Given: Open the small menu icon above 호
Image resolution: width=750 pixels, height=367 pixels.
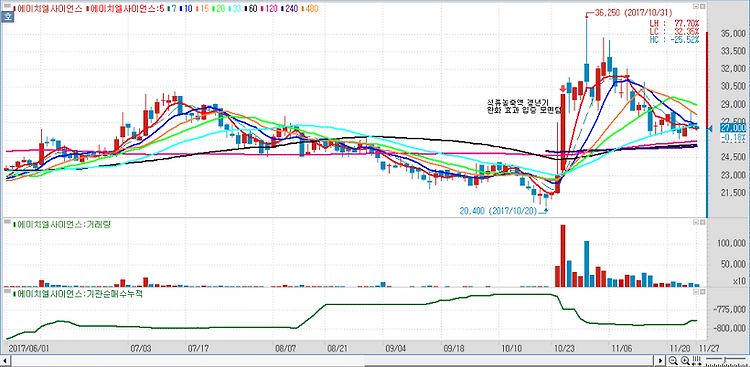Looking at the screenshot, I should tap(7, 6).
